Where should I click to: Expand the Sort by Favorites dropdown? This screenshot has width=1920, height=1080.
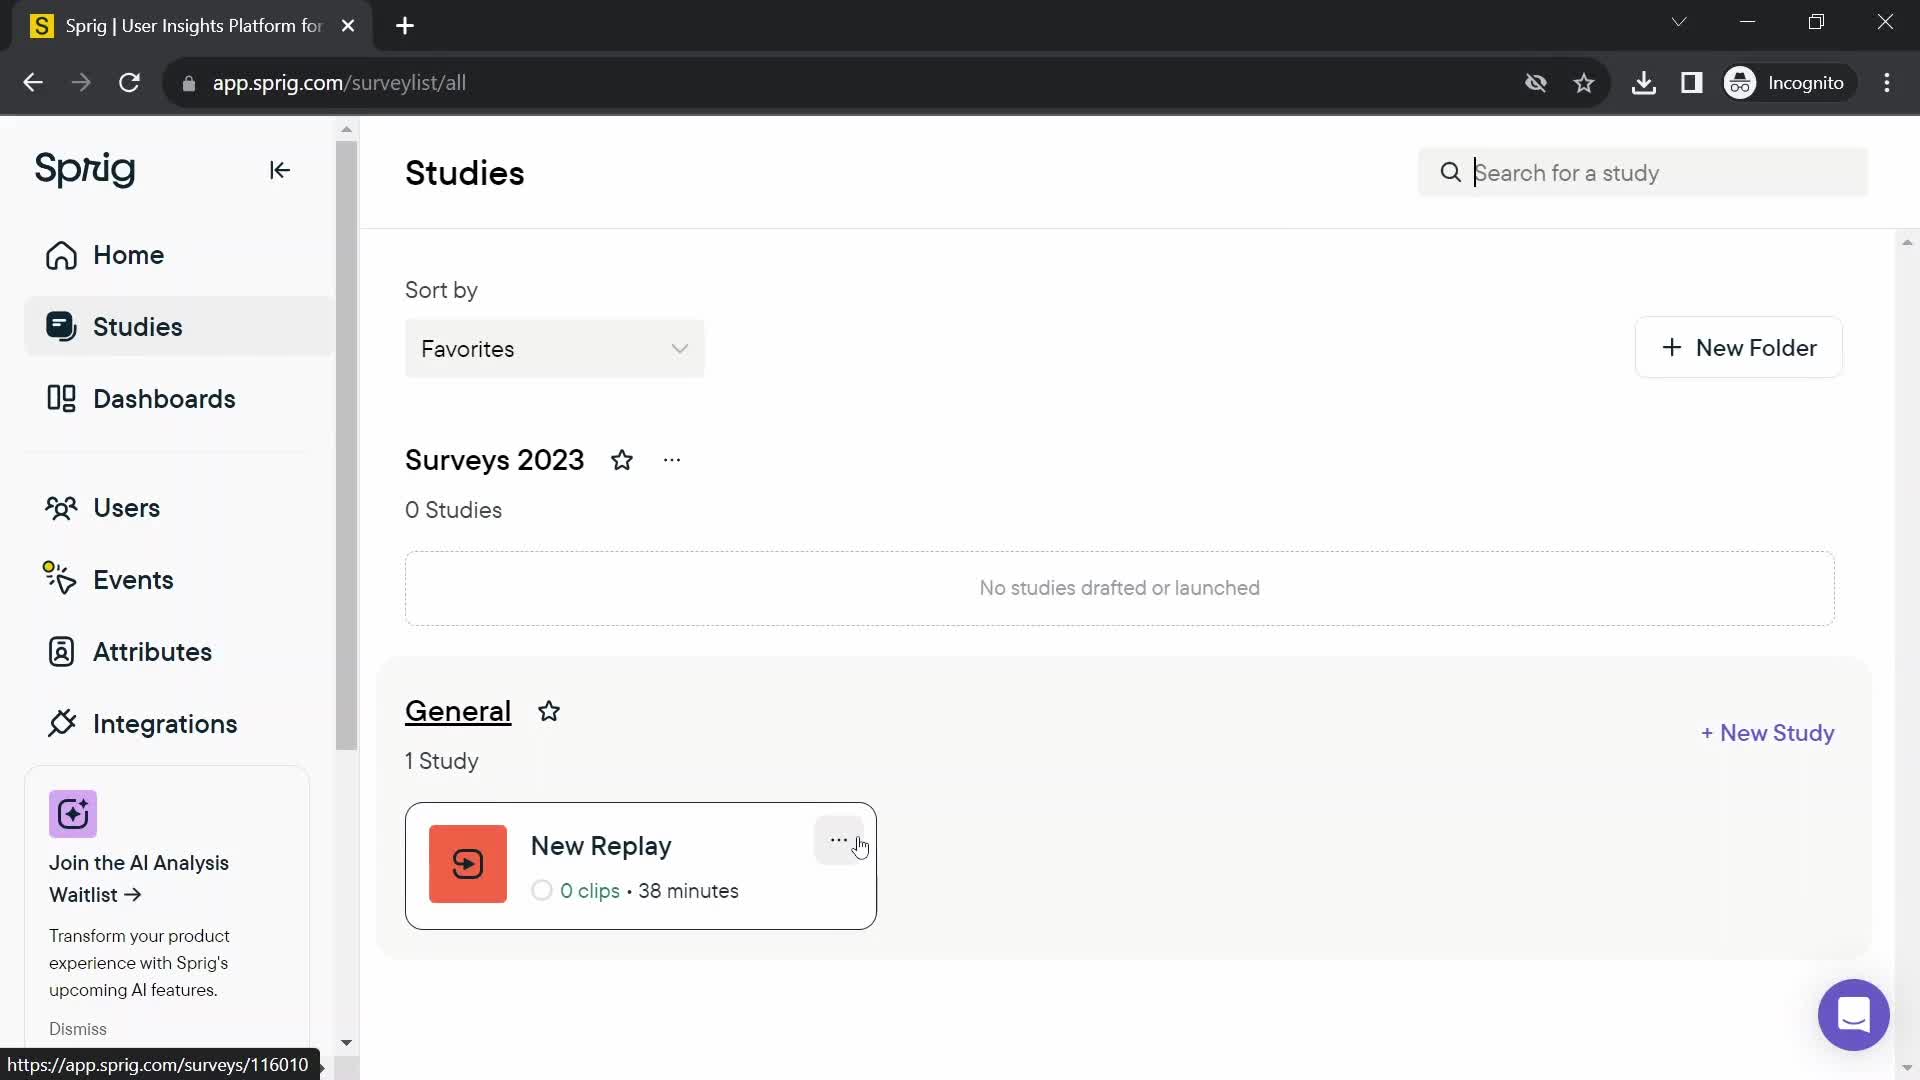(x=555, y=348)
